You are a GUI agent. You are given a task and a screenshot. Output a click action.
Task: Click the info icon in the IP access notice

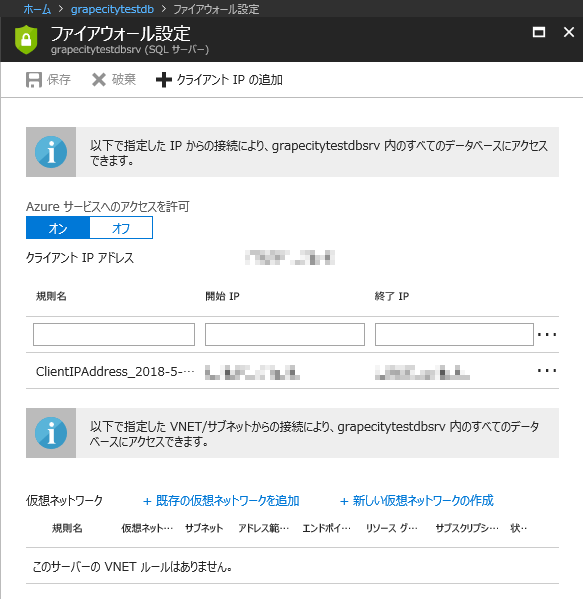51,152
